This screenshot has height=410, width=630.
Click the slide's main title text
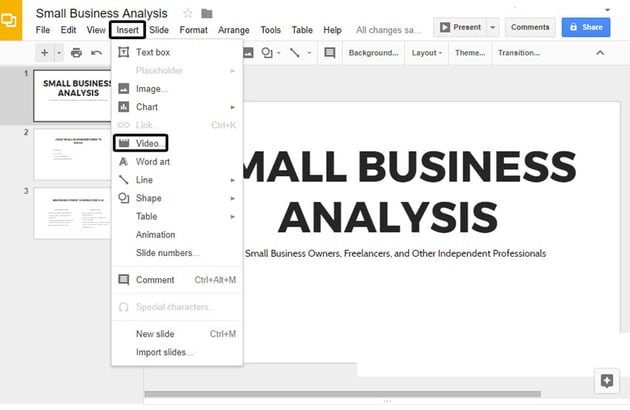point(410,192)
